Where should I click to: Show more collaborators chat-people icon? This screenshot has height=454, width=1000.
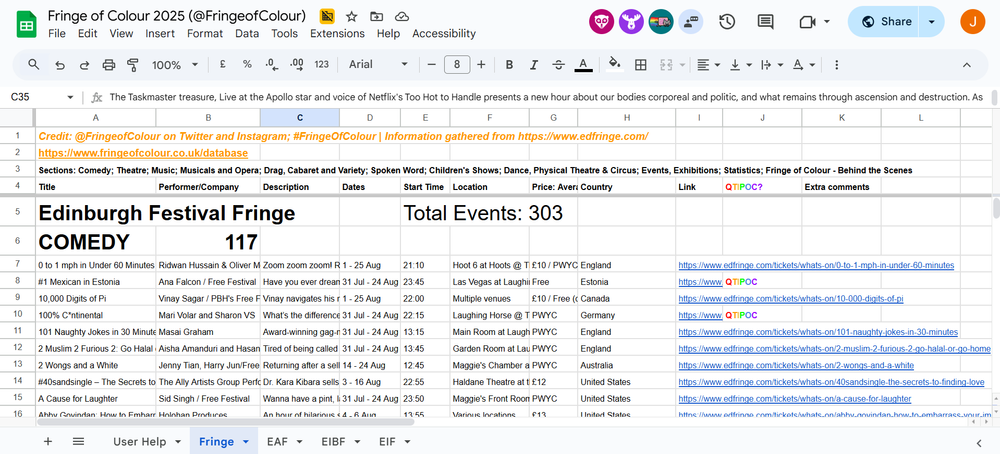(x=691, y=22)
